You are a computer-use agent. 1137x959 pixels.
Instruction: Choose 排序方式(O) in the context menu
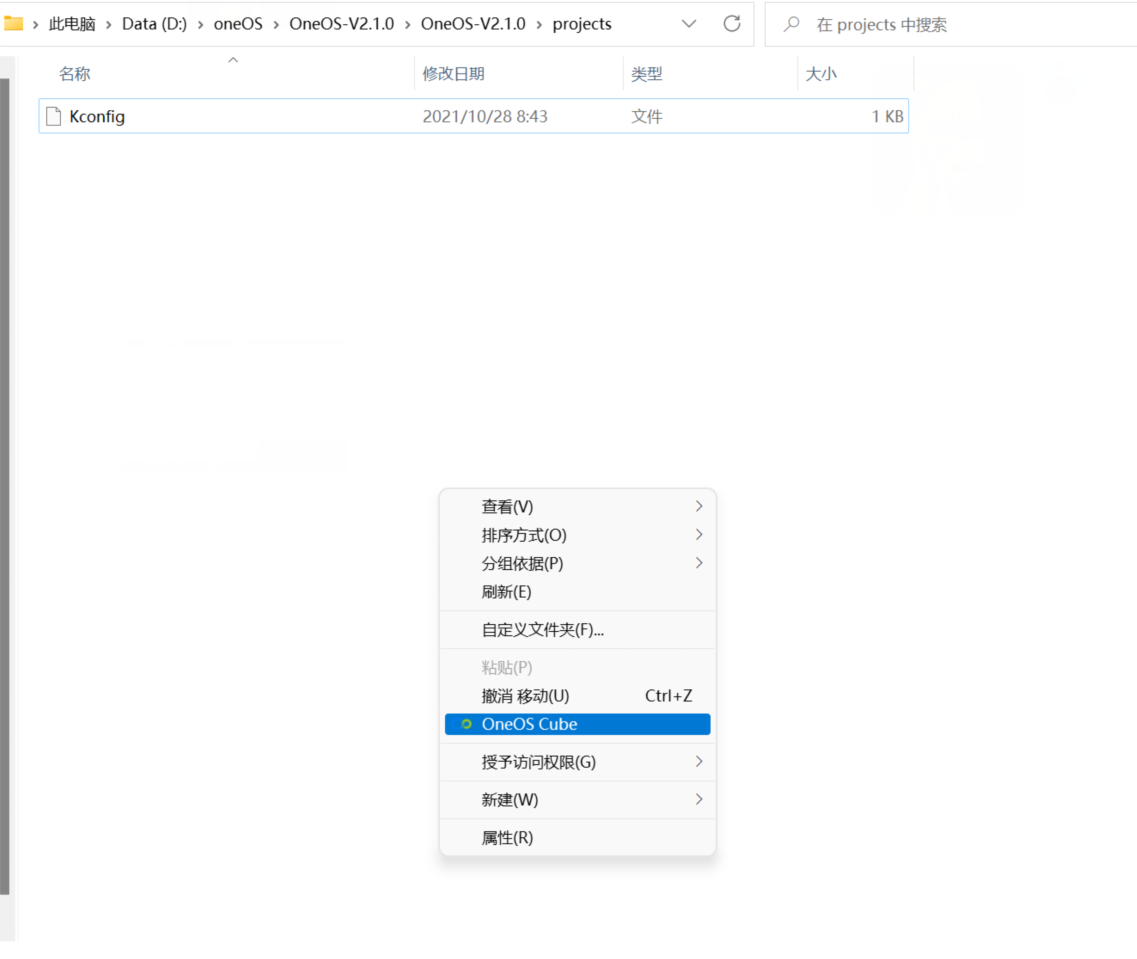coord(577,535)
